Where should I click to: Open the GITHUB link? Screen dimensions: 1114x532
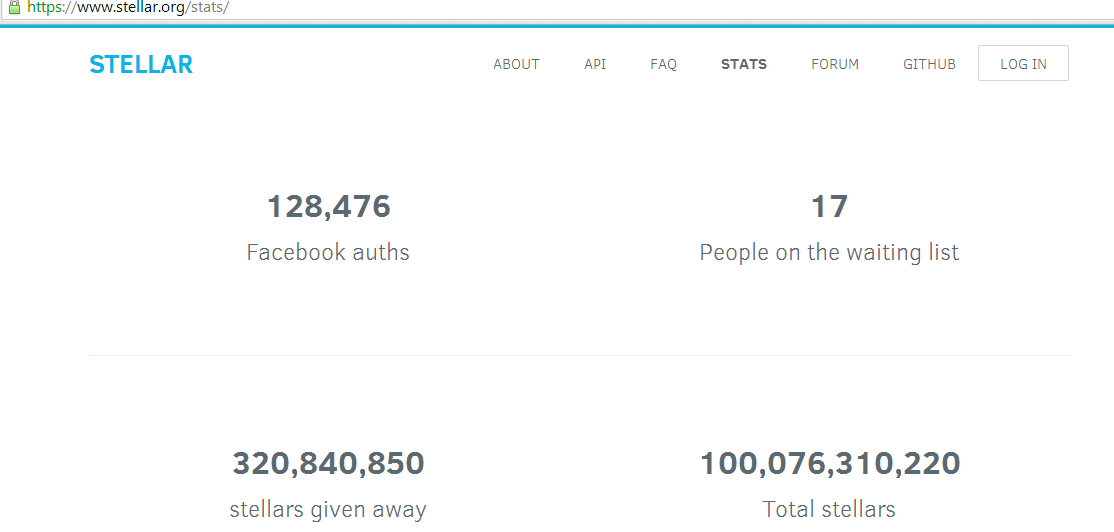(x=929, y=64)
